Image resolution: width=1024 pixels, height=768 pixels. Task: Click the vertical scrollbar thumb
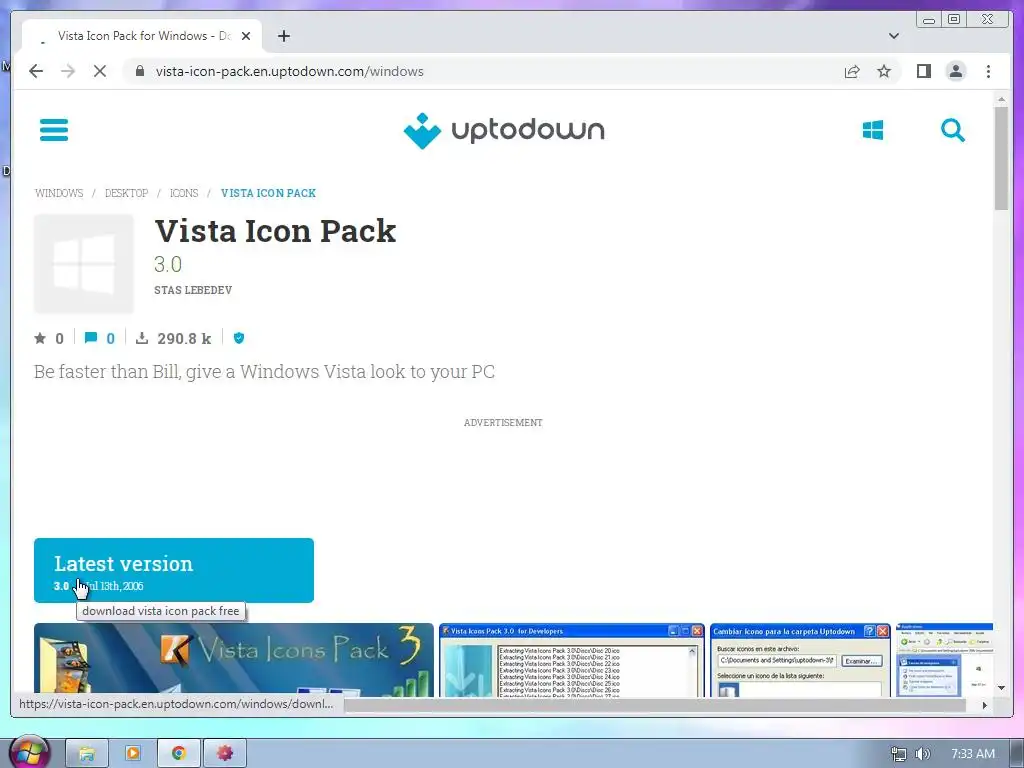click(x=1001, y=158)
